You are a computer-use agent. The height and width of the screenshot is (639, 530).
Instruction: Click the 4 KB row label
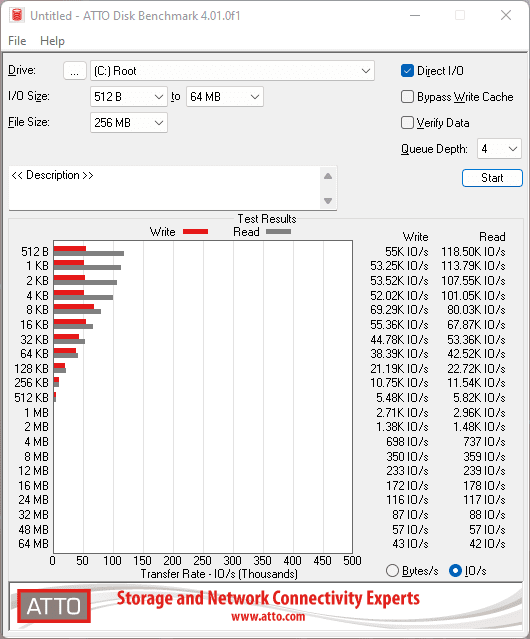37,295
